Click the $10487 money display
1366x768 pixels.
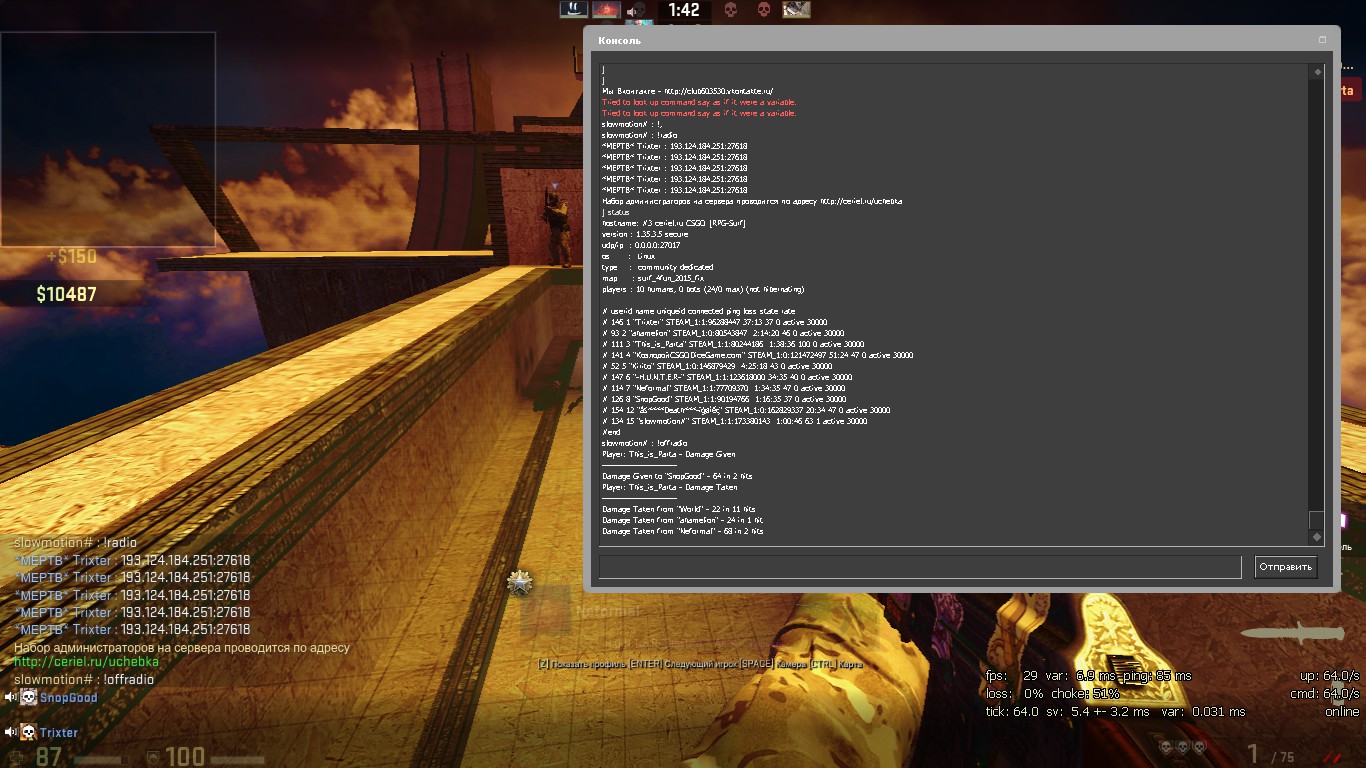point(67,294)
